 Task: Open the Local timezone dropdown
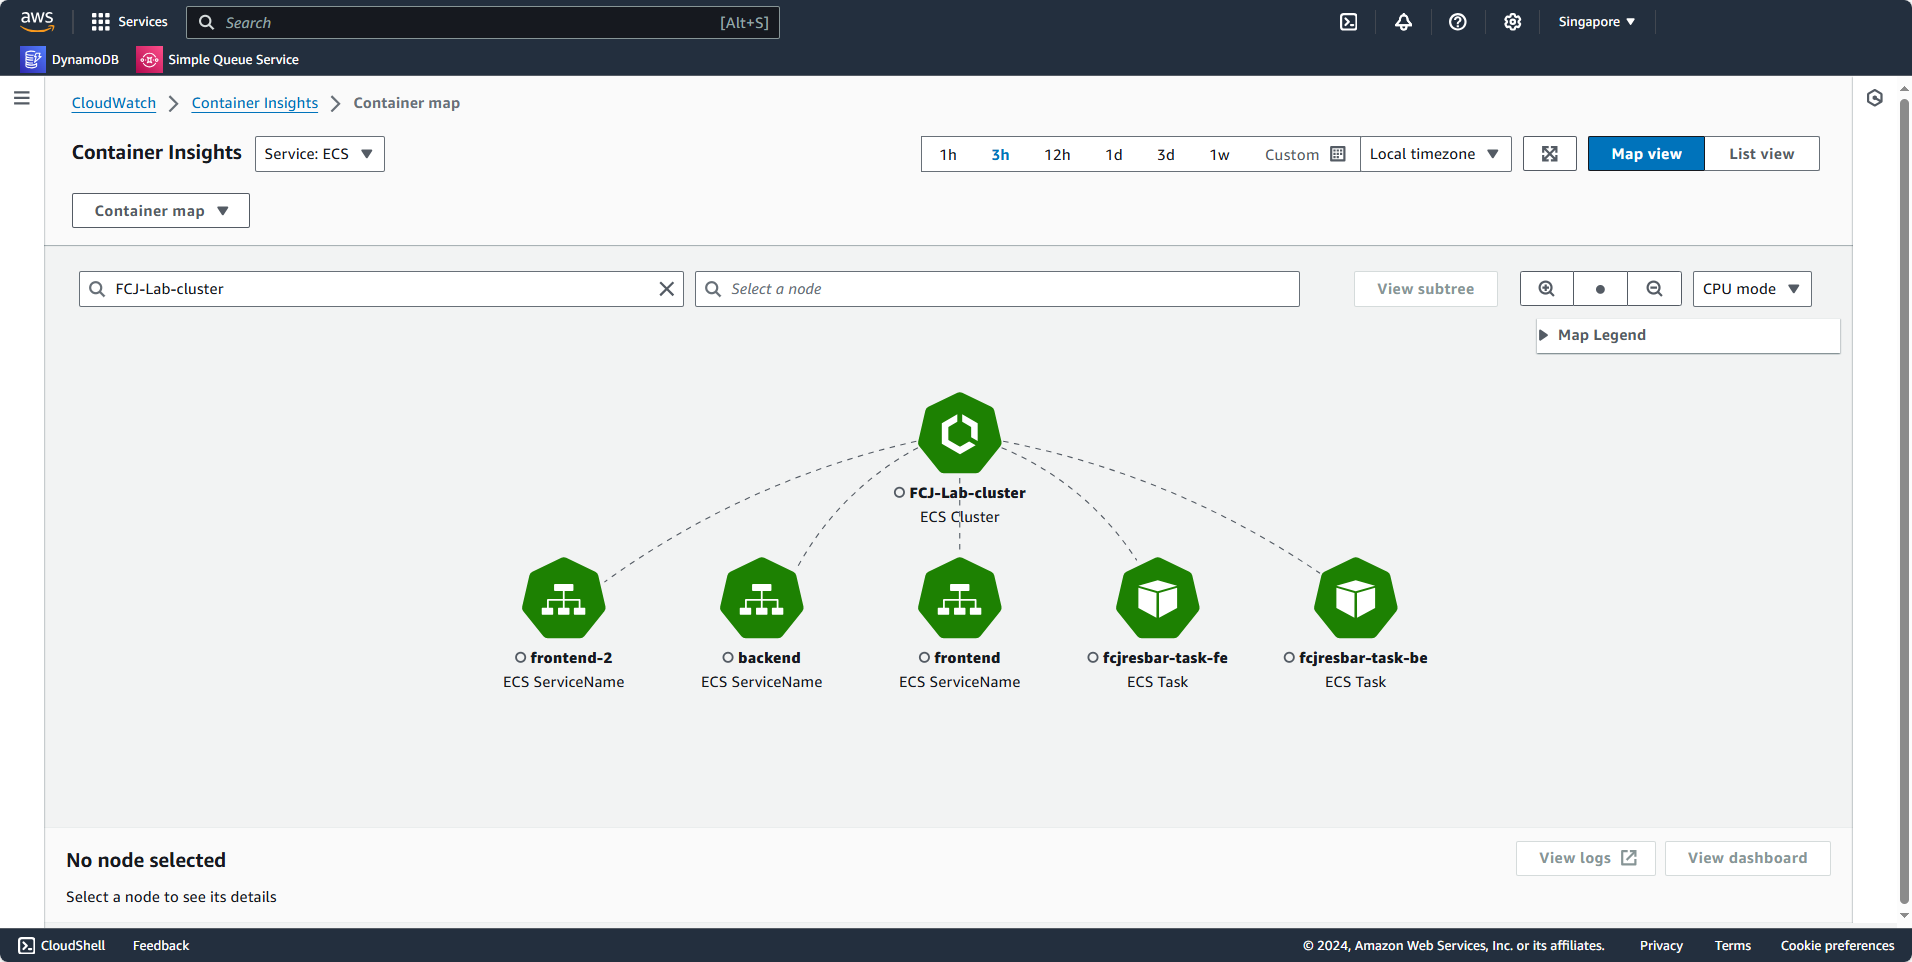(x=1436, y=154)
